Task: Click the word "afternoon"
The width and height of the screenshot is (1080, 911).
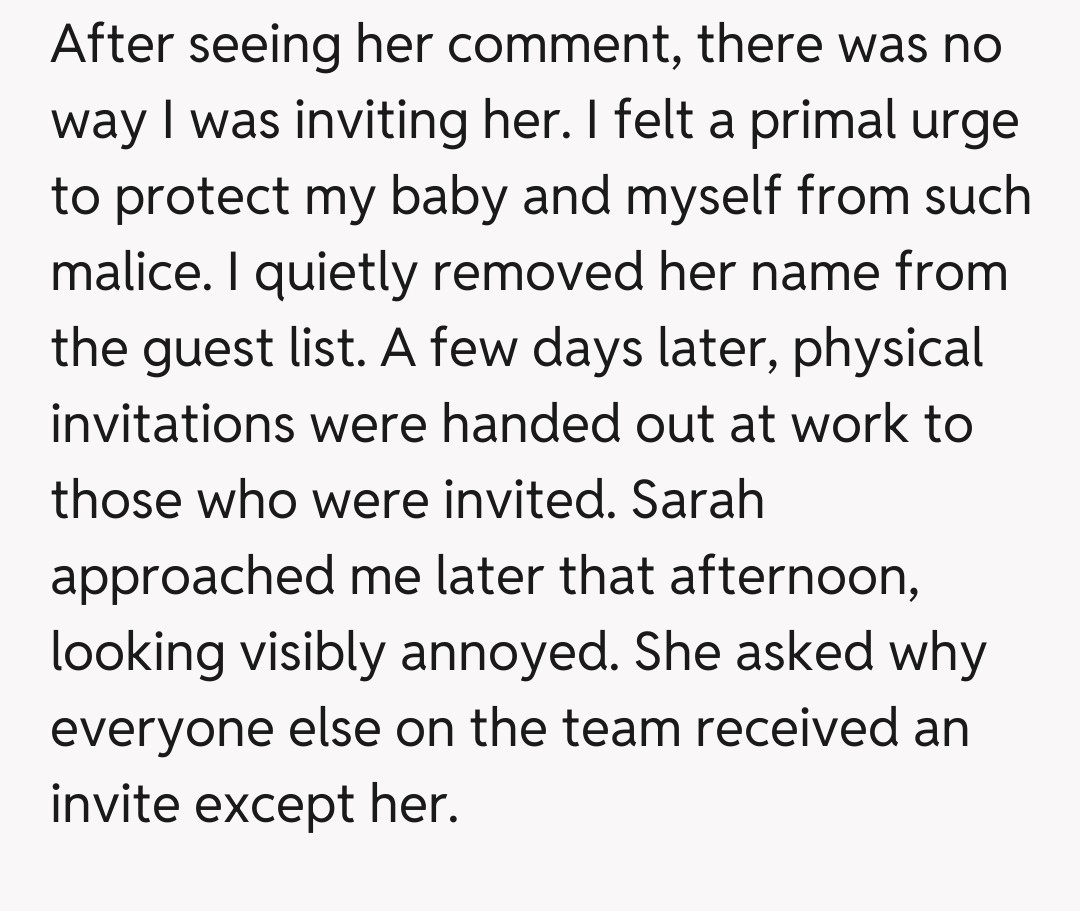Action: (x=794, y=575)
